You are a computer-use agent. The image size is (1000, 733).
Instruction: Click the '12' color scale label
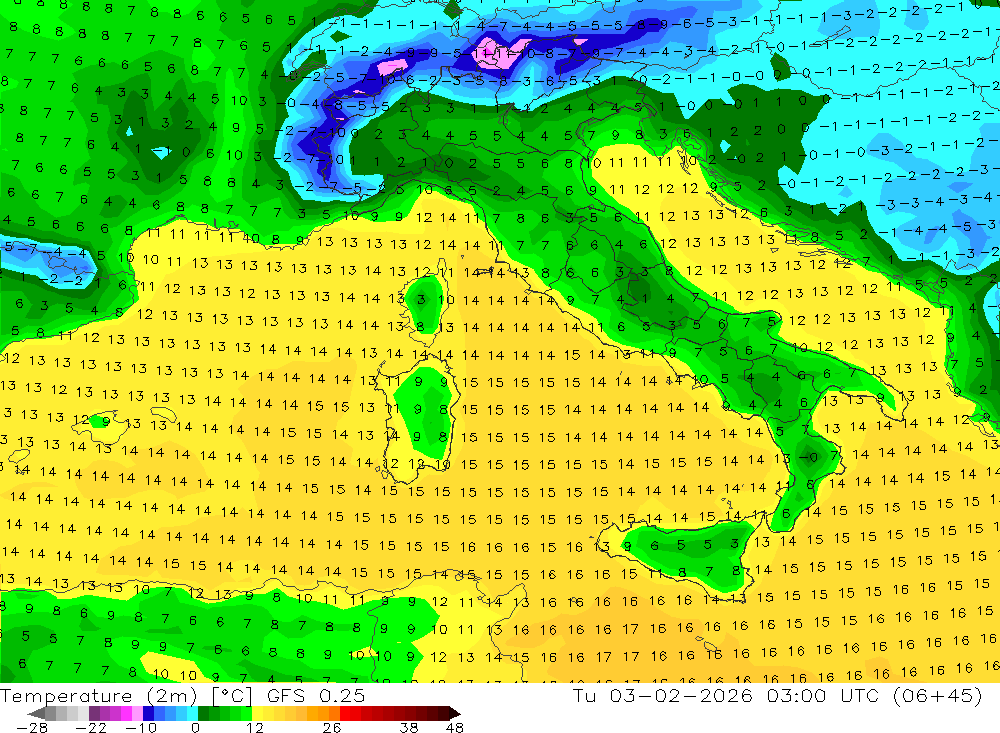coord(255,727)
